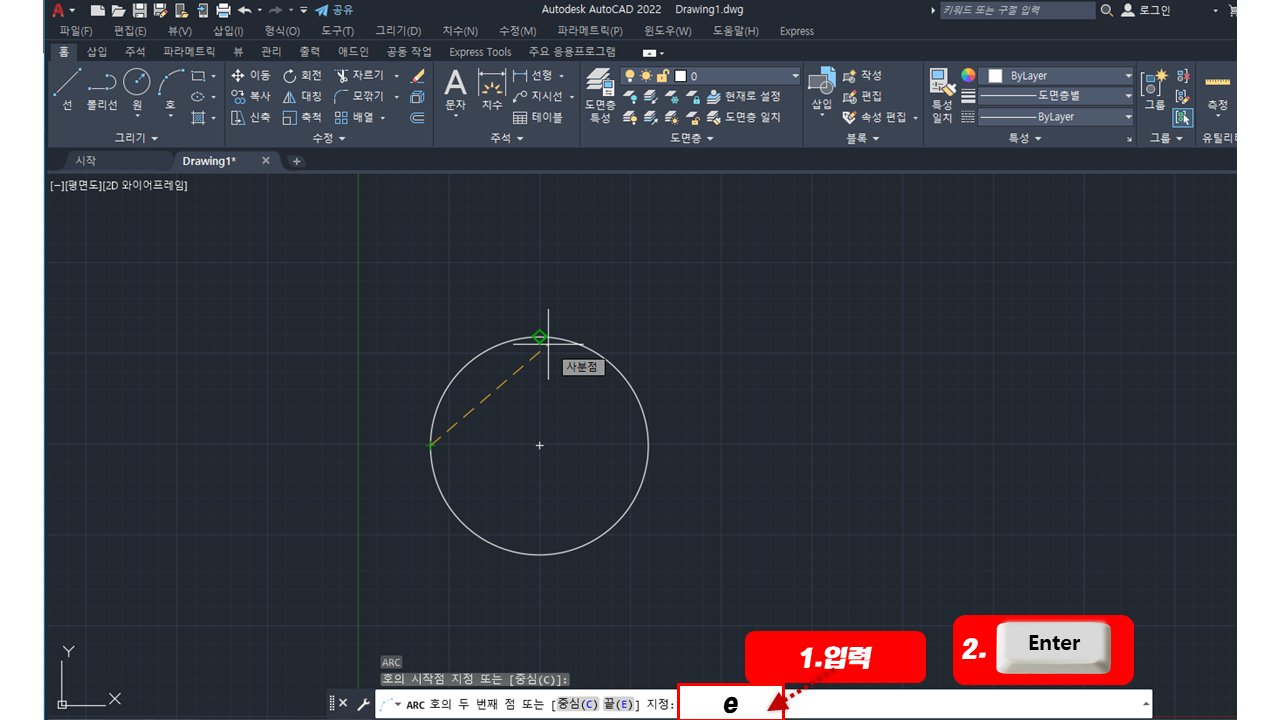This screenshot has width=1280, height=720.
Task: Switch to the 파라메트릭 ribbon tab
Action: click(x=189, y=52)
